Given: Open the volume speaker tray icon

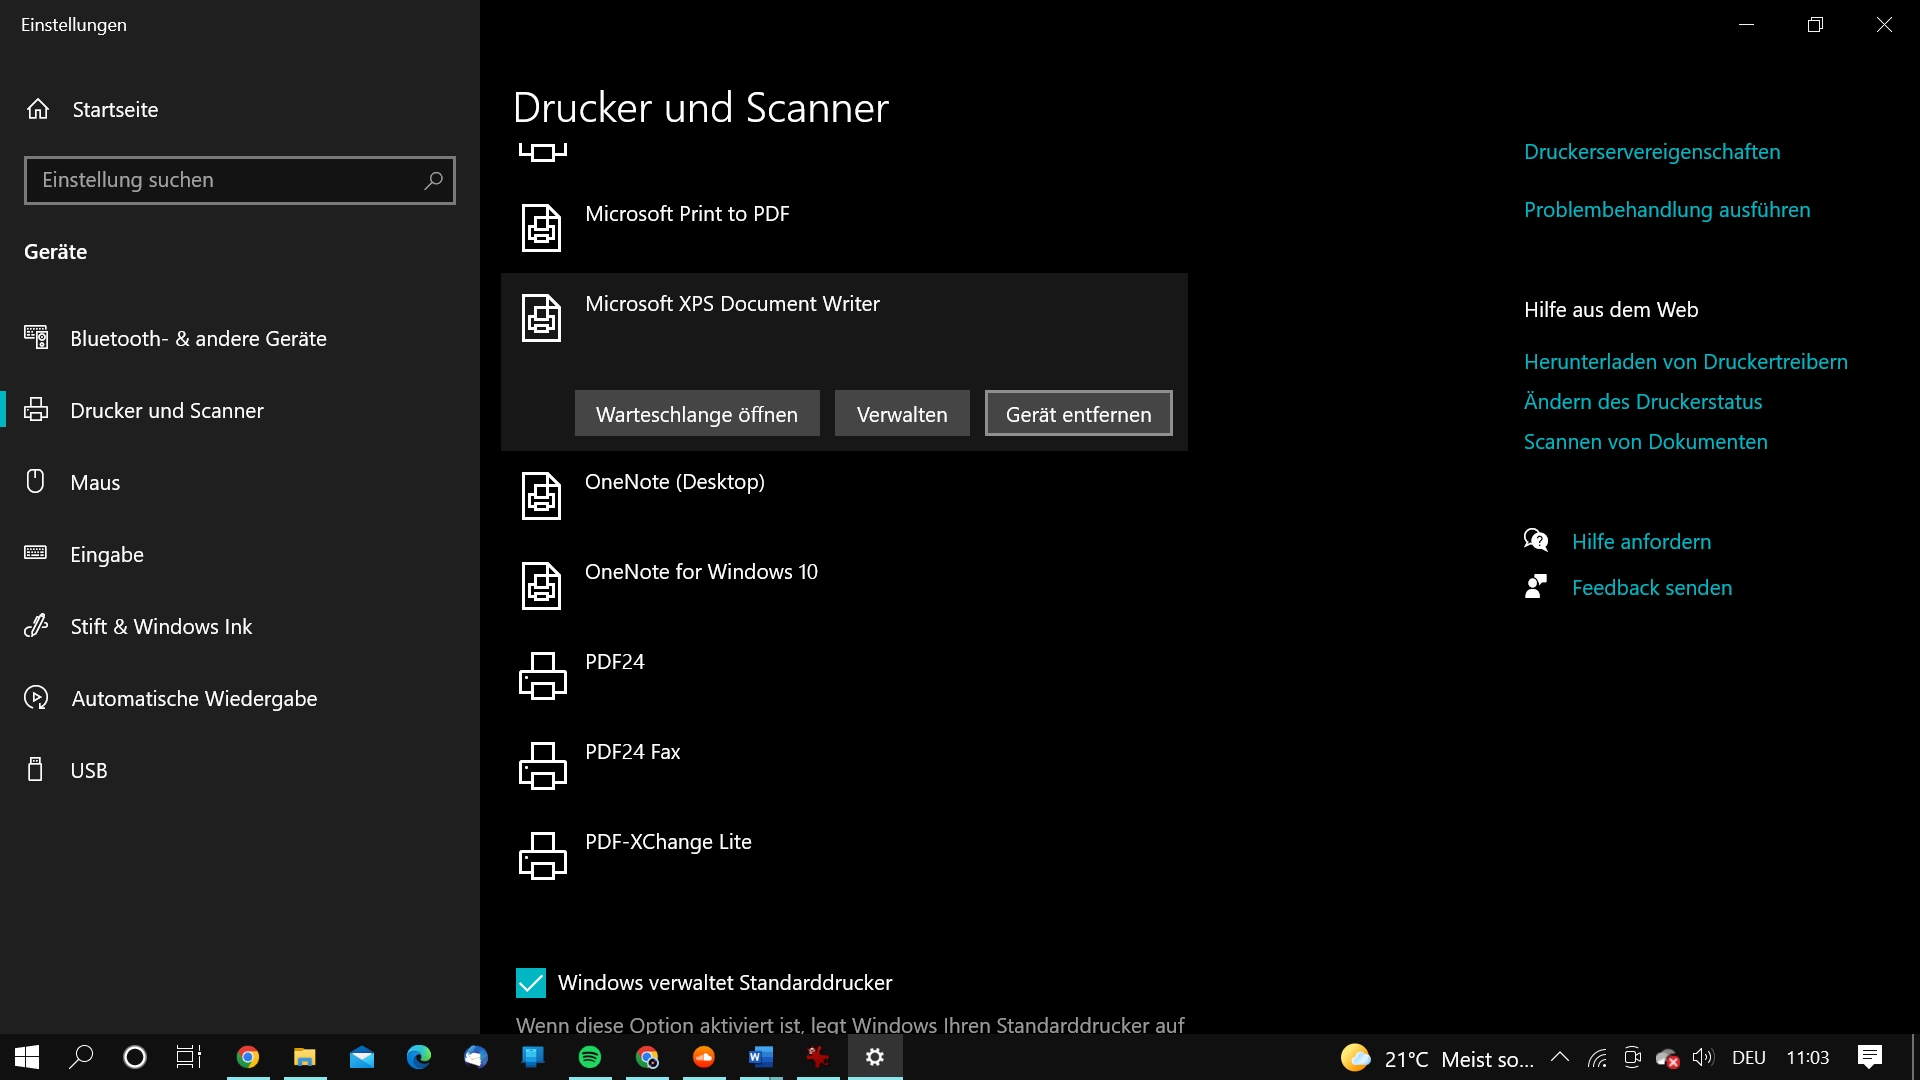Looking at the screenshot, I should [1703, 1057].
